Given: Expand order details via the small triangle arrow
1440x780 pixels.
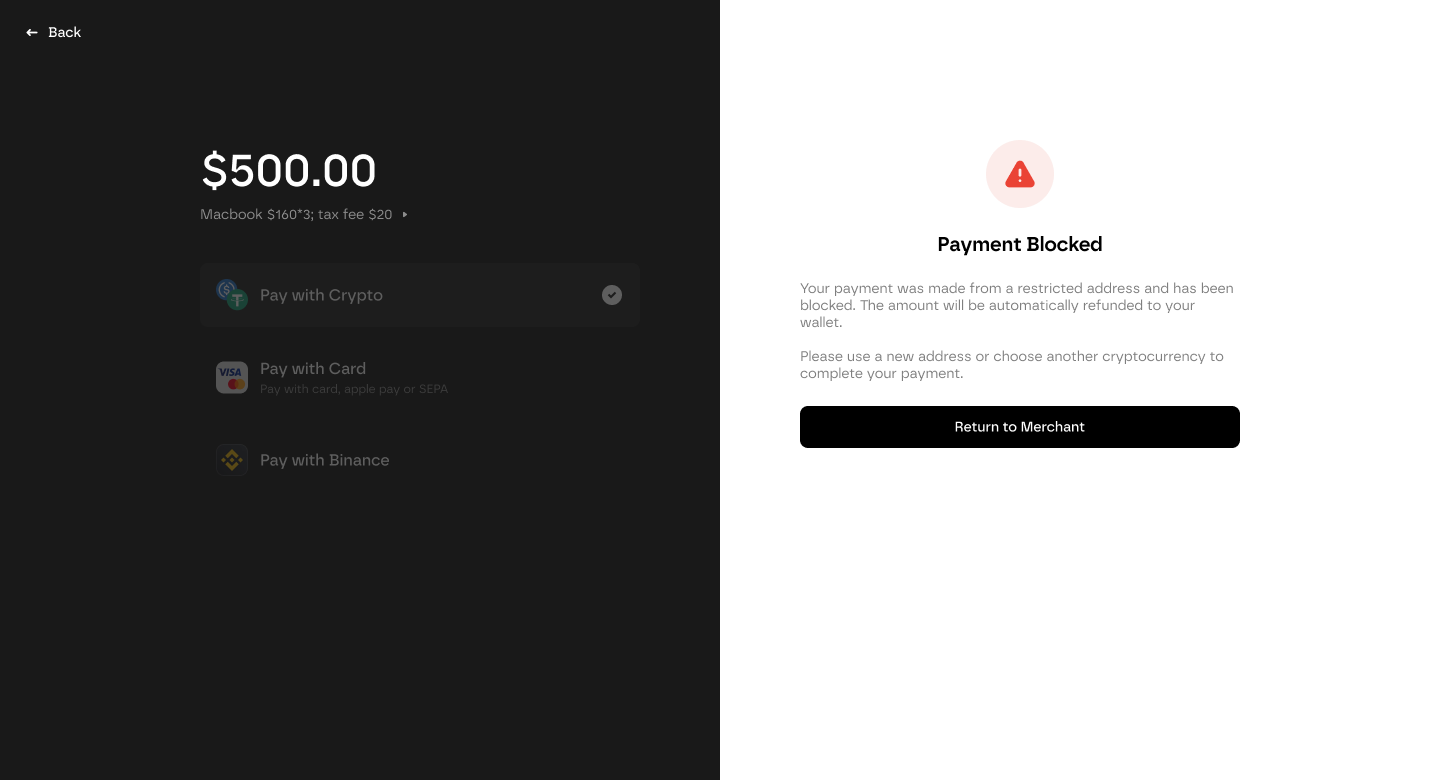Looking at the screenshot, I should pyautogui.click(x=405, y=215).
